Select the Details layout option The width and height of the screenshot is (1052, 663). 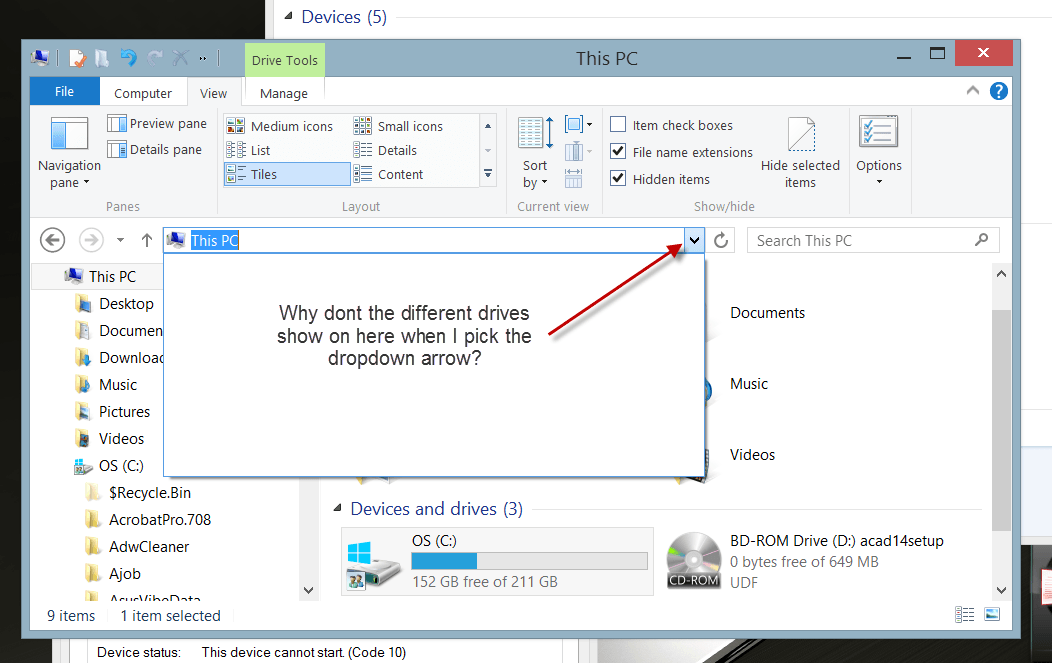point(396,150)
